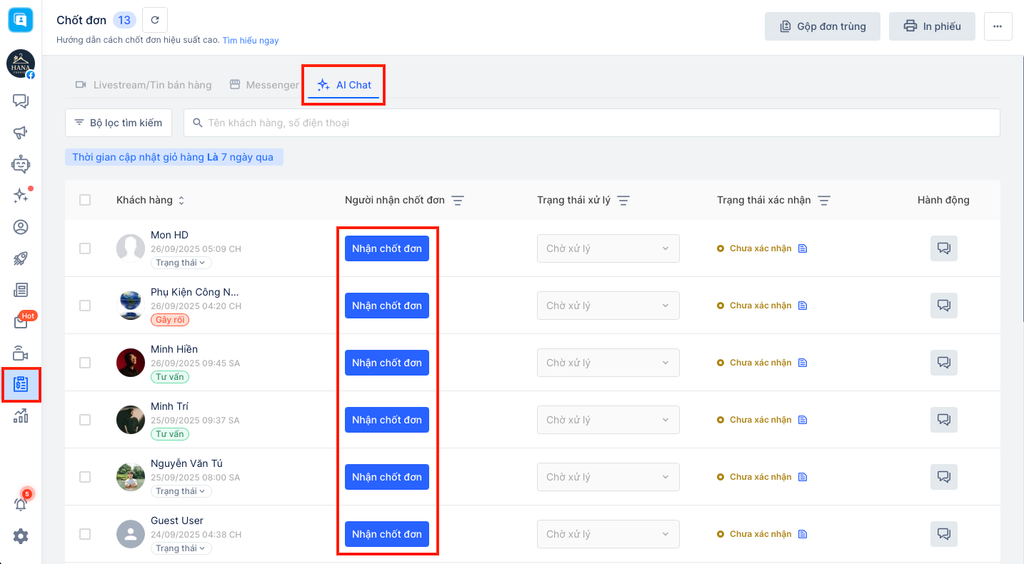Viewport: 1024px width, 564px height.
Task: Select the Guest User row checkbox
Action: click(x=85, y=534)
